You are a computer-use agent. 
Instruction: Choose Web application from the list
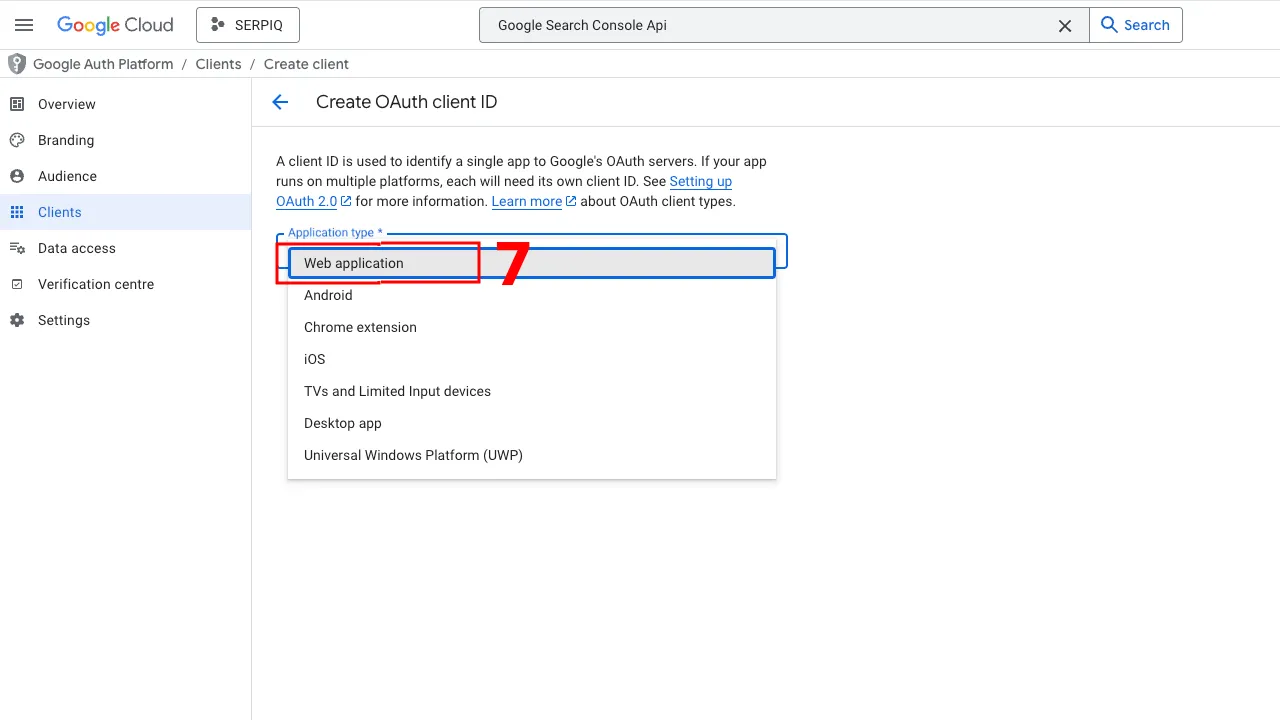pos(354,263)
